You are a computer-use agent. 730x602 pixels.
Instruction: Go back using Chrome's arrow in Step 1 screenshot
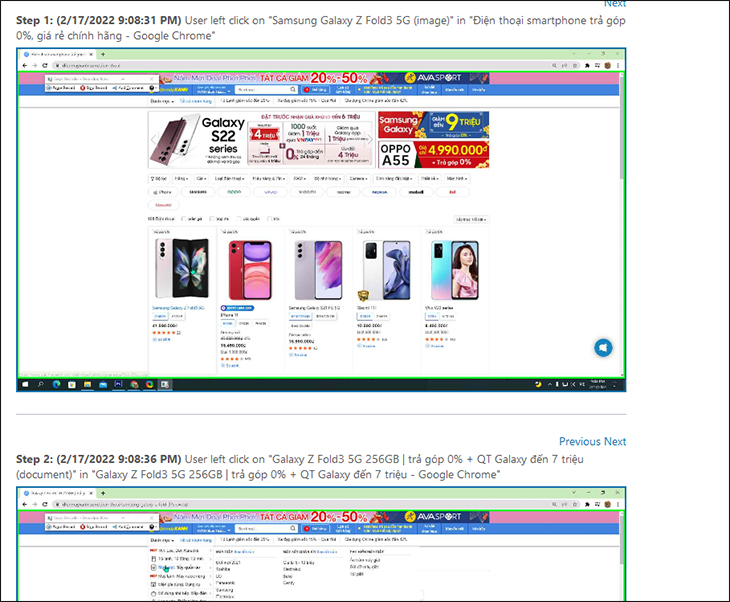click(25, 66)
